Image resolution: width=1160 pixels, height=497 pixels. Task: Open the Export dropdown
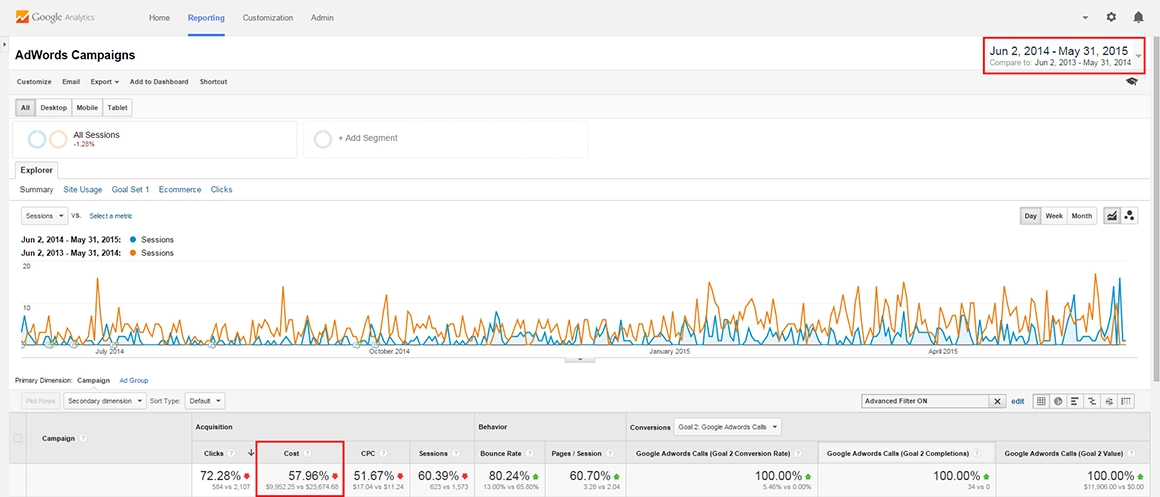pyautogui.click(x=104, y=81)
